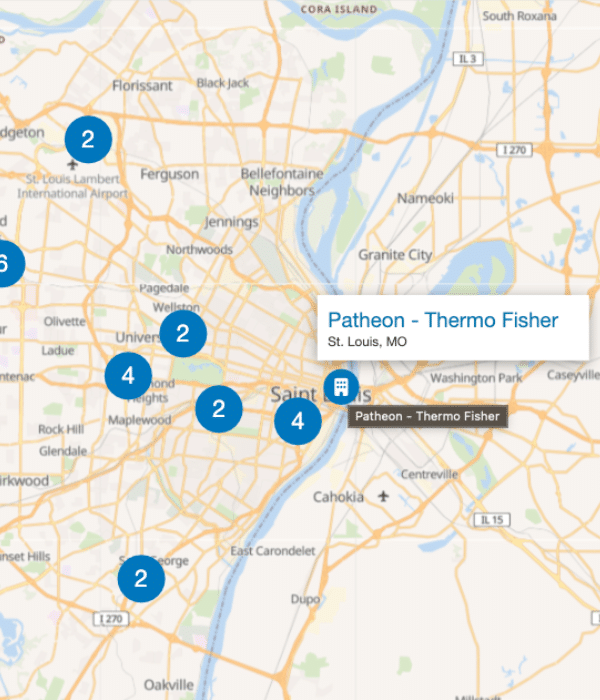Click the Oakville map label
The width and height of the screenshot is (600, 700).
[x=169, y=685]
